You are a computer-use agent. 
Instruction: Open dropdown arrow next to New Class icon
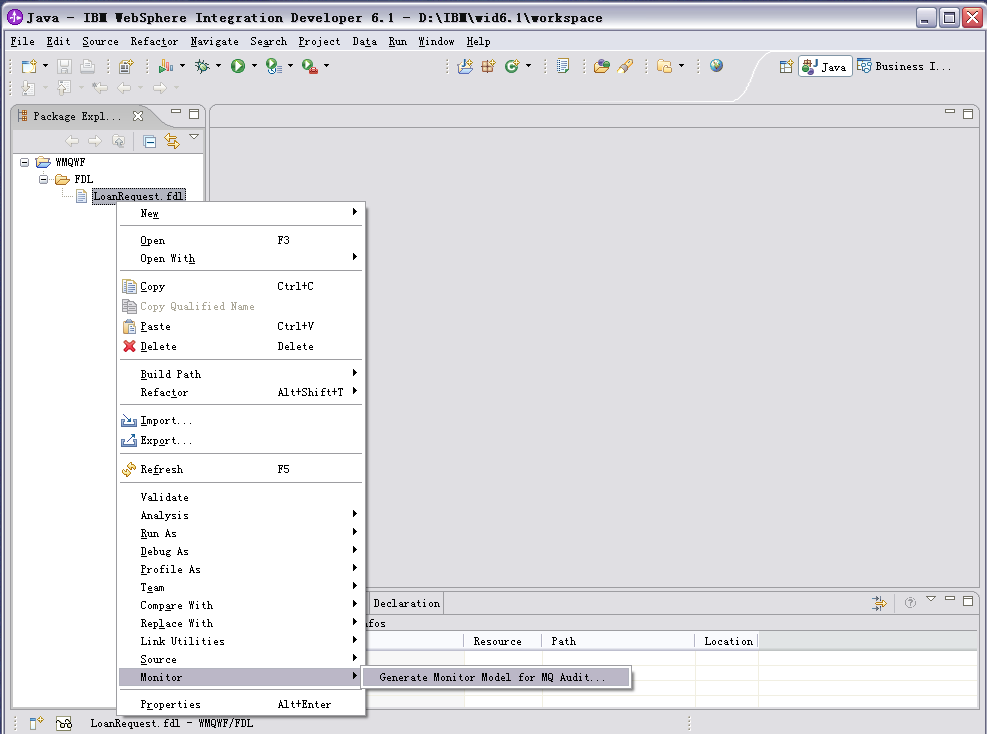[x=528, y=66]
